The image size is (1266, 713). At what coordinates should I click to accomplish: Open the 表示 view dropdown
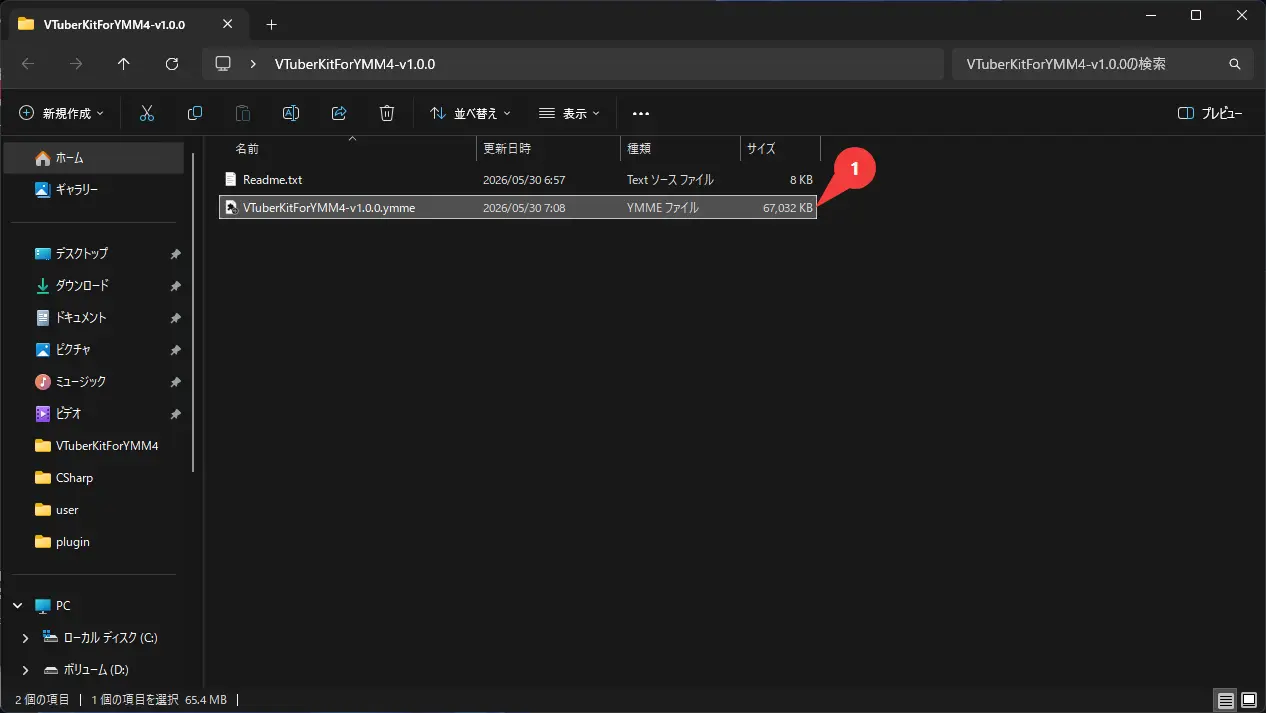coord(569,113)
